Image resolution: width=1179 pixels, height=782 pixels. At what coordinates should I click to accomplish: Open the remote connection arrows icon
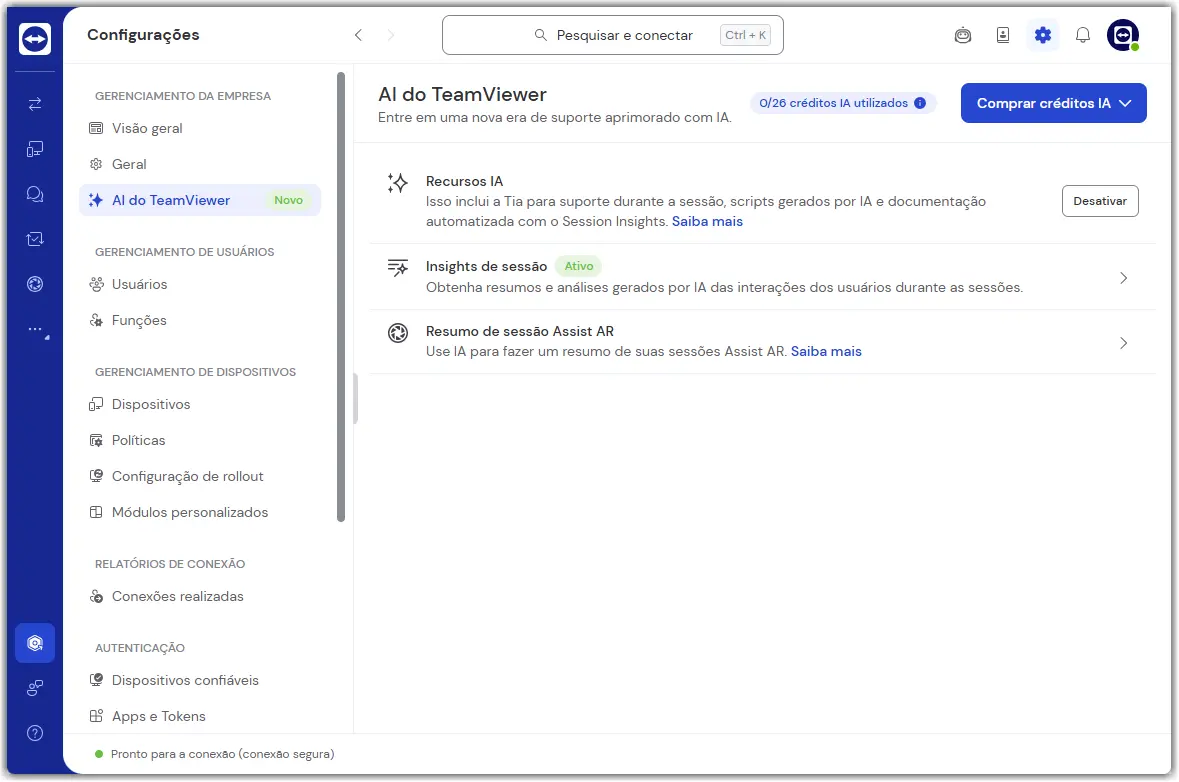pos(35,104)
